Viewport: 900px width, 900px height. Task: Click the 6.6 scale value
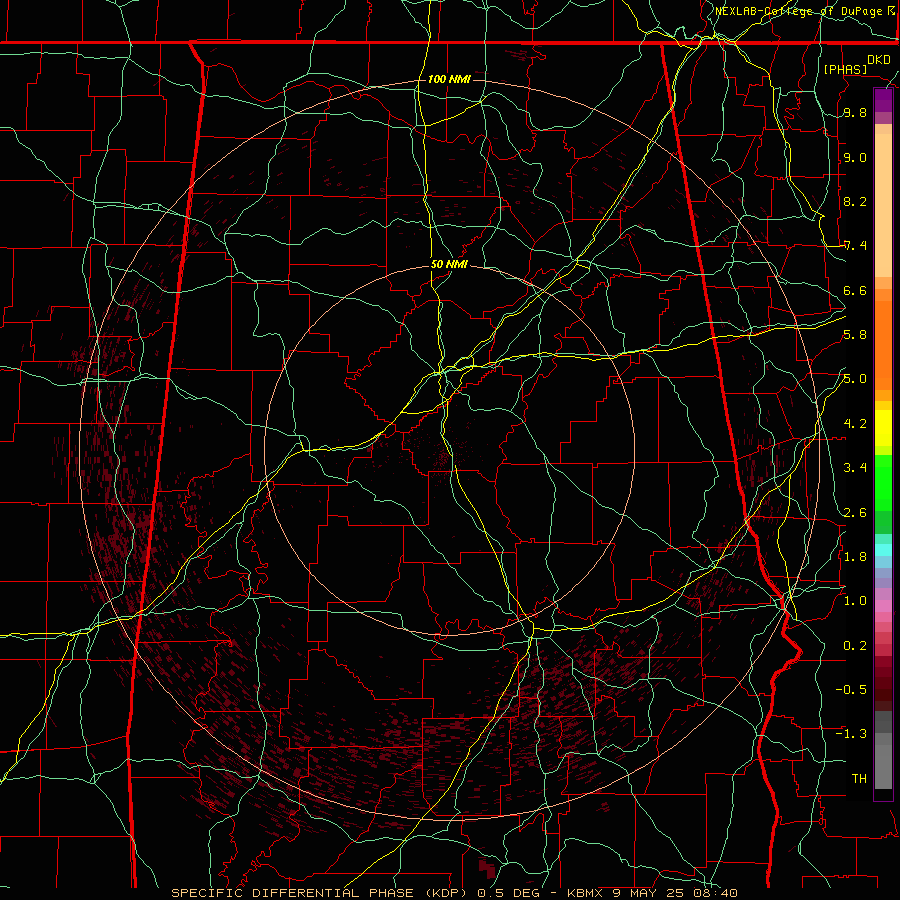coord(855,290)
